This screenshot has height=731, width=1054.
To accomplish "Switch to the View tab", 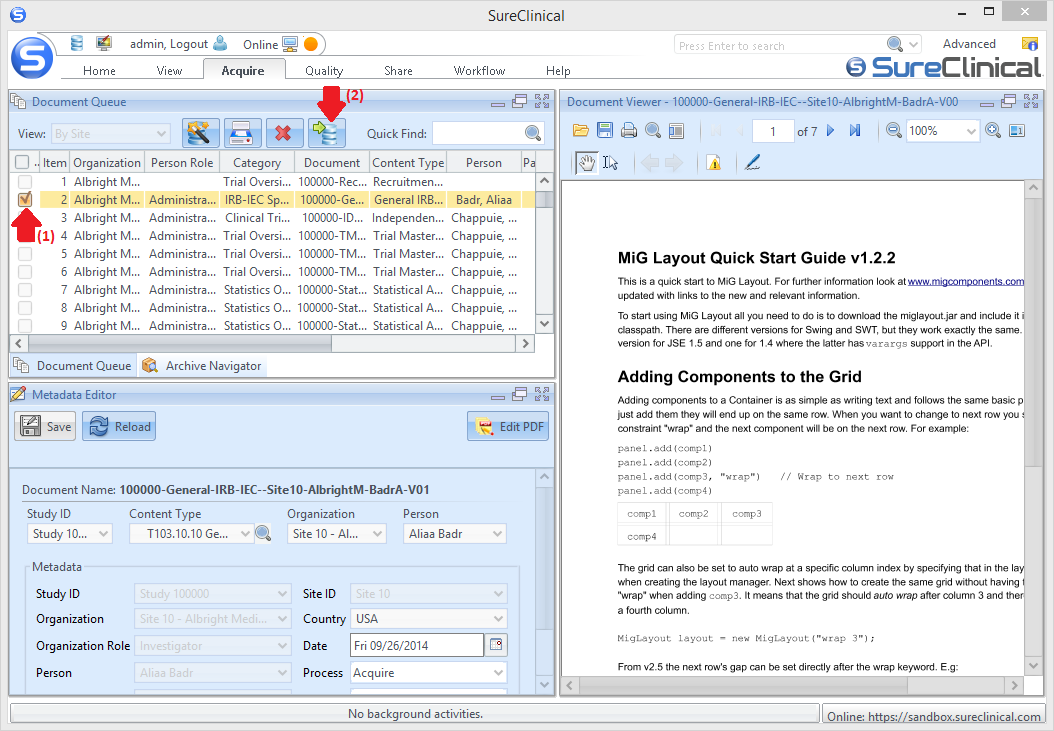I will point(169,71).
